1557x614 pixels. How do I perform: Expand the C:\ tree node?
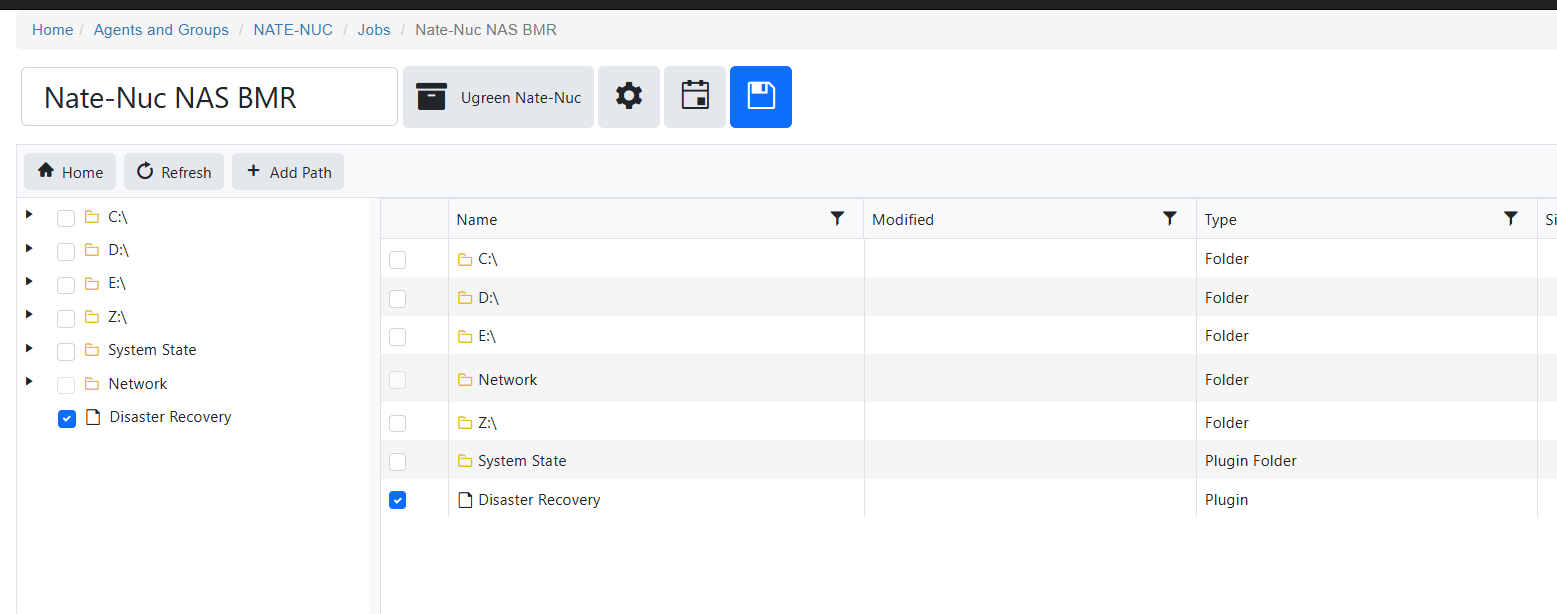click(x=29, y=215)
